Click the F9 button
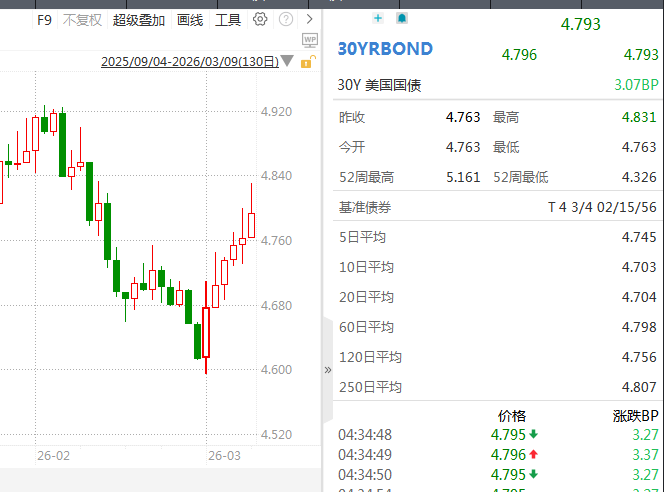The image size is (664, 492). [44, 19]
